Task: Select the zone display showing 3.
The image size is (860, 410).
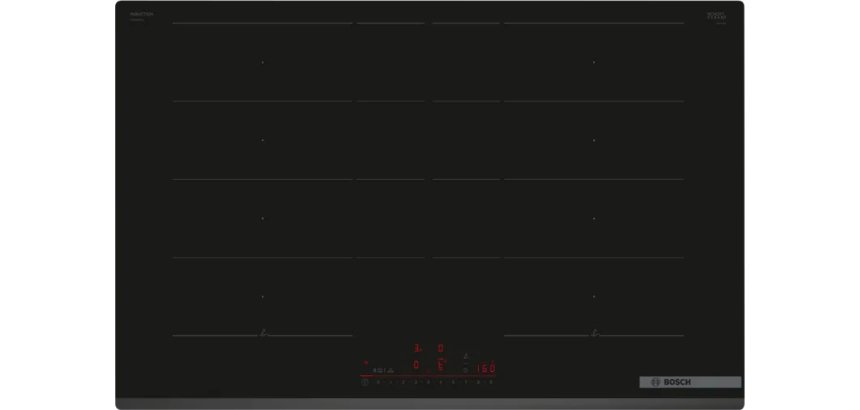Action: [x=417, y=348]
